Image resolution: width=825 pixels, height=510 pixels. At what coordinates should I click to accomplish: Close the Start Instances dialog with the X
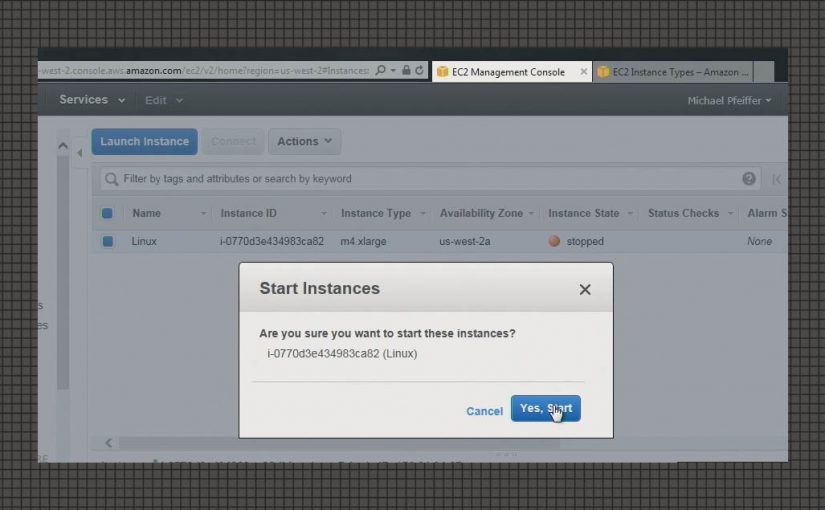[x=585, y=289]
